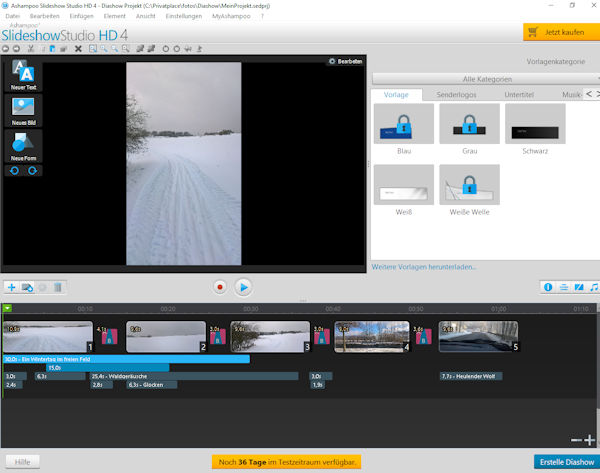Click the redo arrow in the top toolbar
This screenshot has height=473, width=600.
[x=16, y=49]
